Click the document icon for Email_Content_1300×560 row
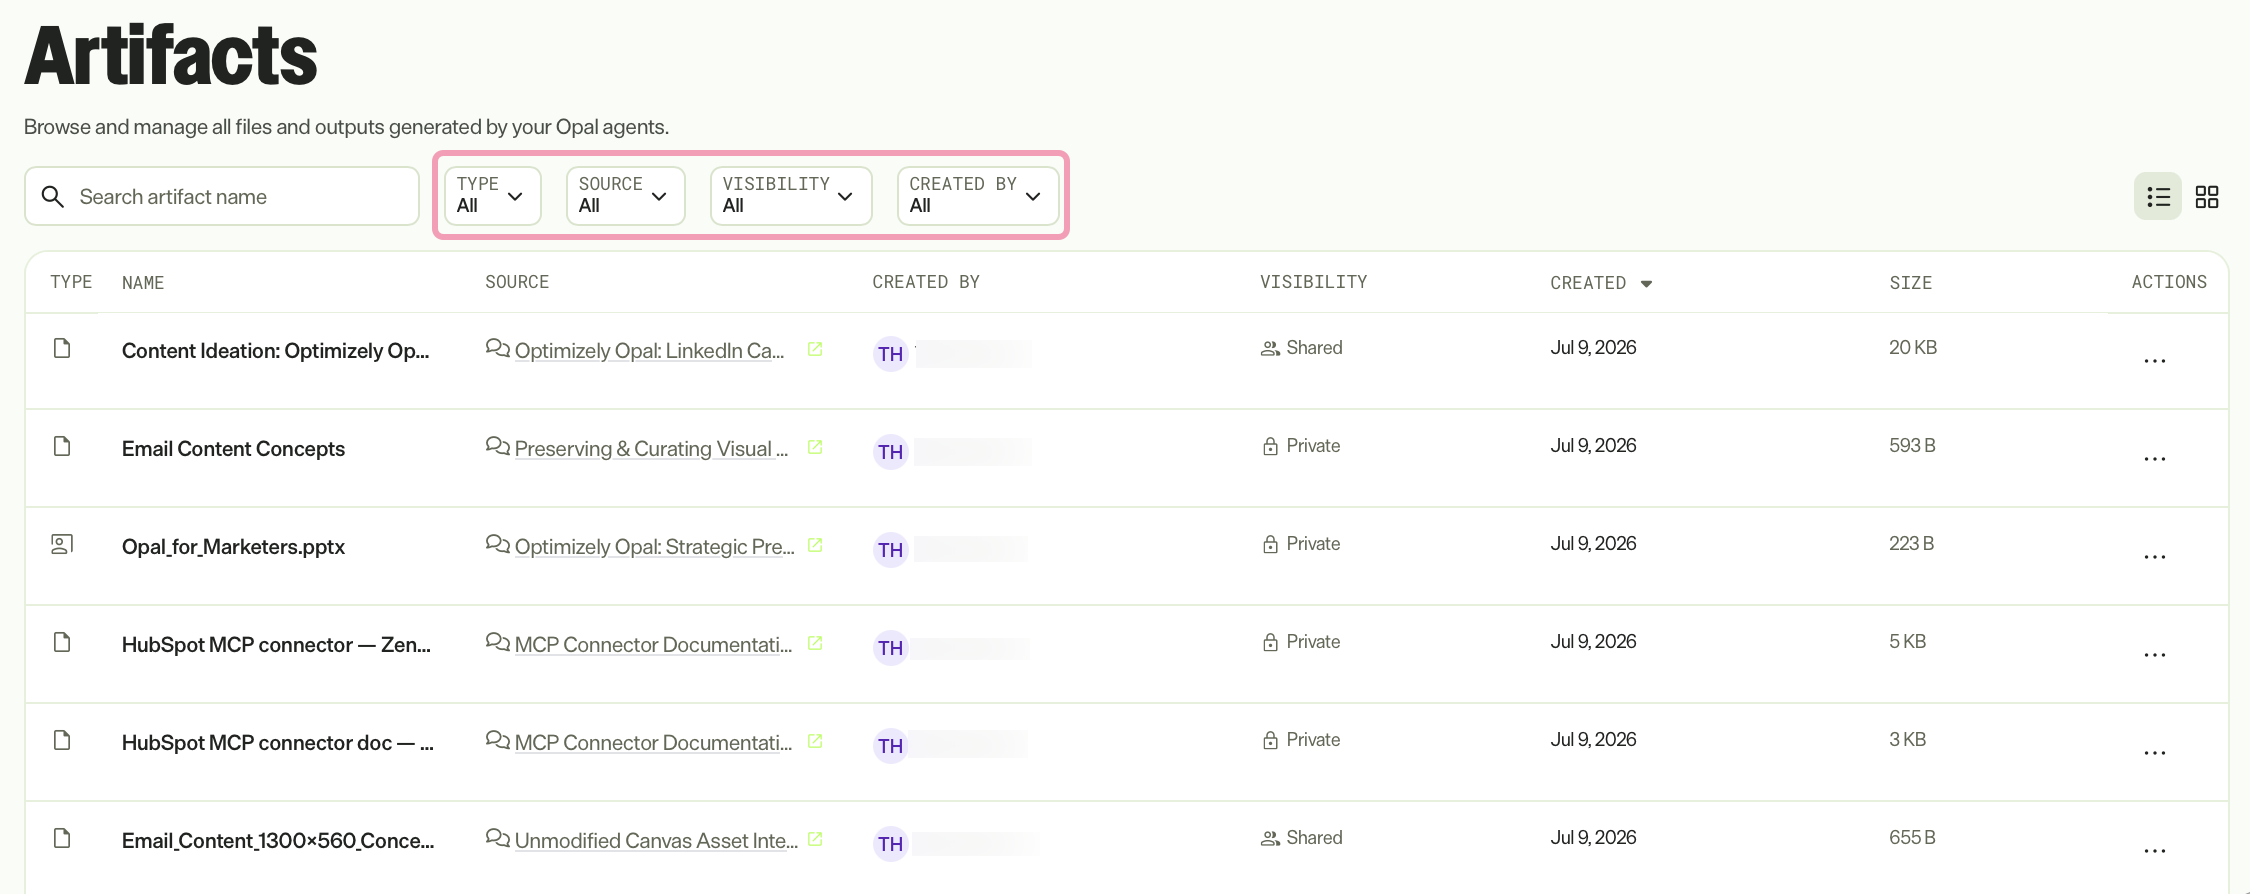Viewport: 2250px width, 894px height. (62, 838)
